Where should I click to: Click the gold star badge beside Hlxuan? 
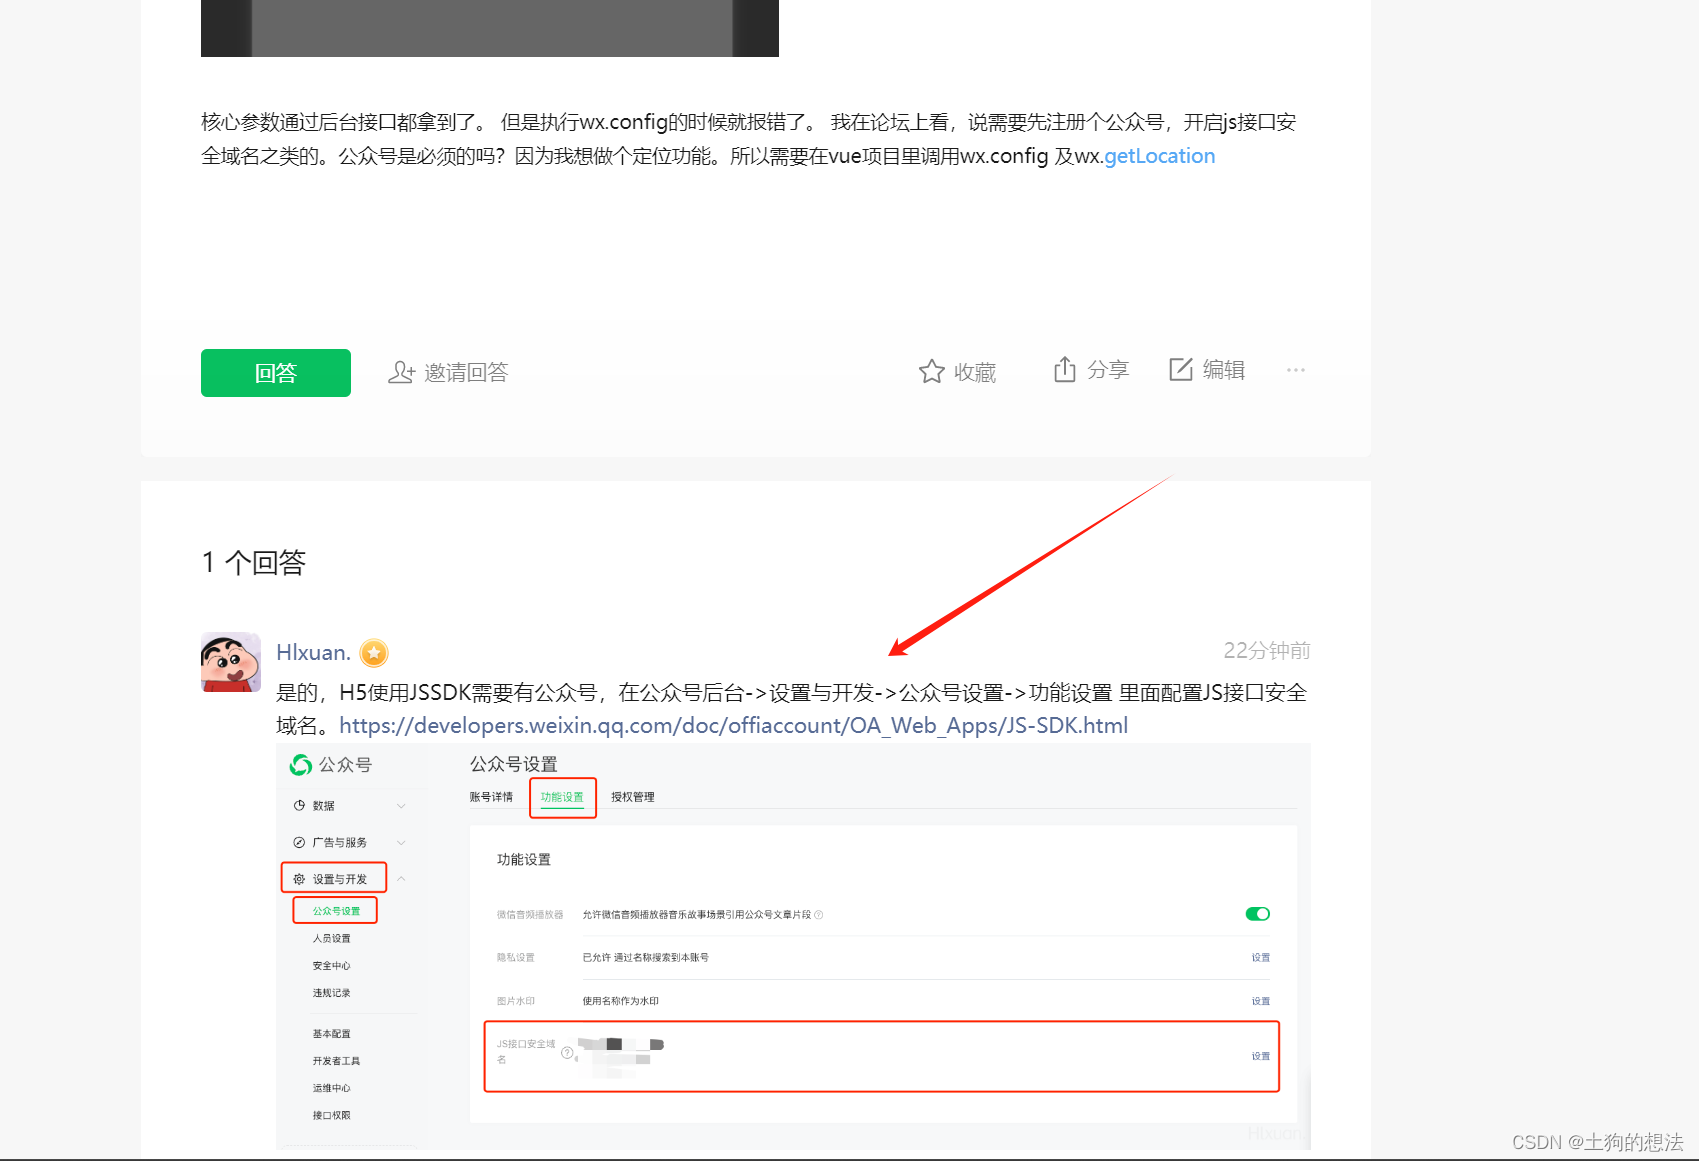(374, 653)
